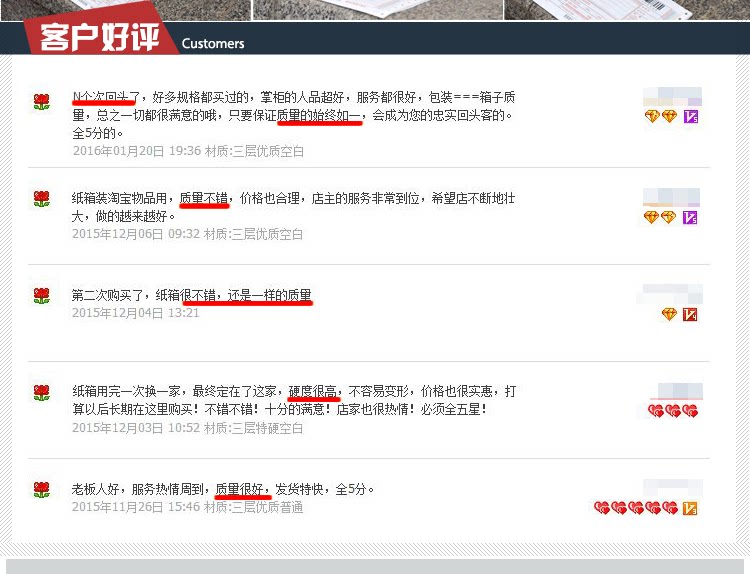Viewport: 750px width, 574px height.
Task: Click the orange V3 badge on the last review
Action: coord(690,508)
